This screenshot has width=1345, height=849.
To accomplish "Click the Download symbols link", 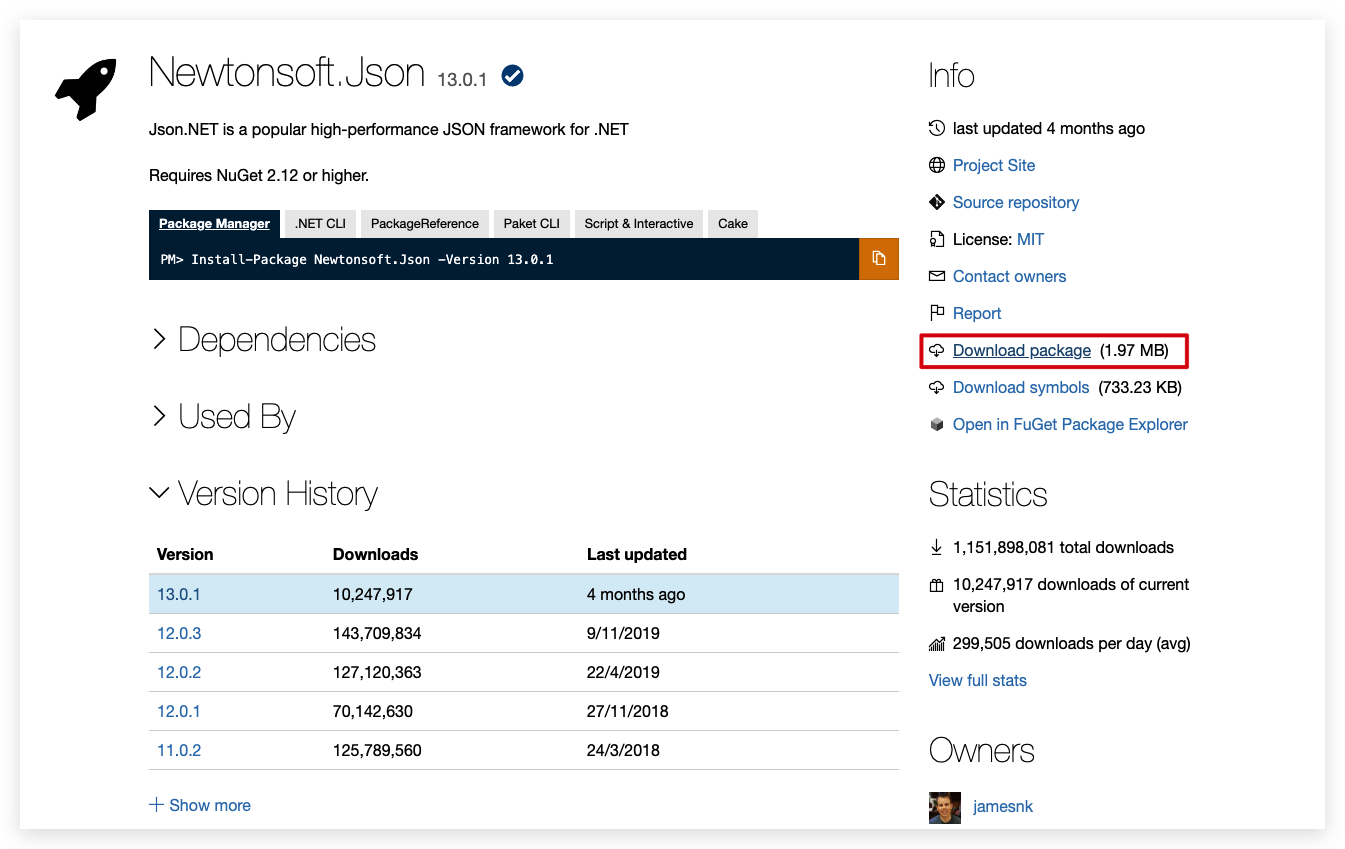I will coord(1021,387).
